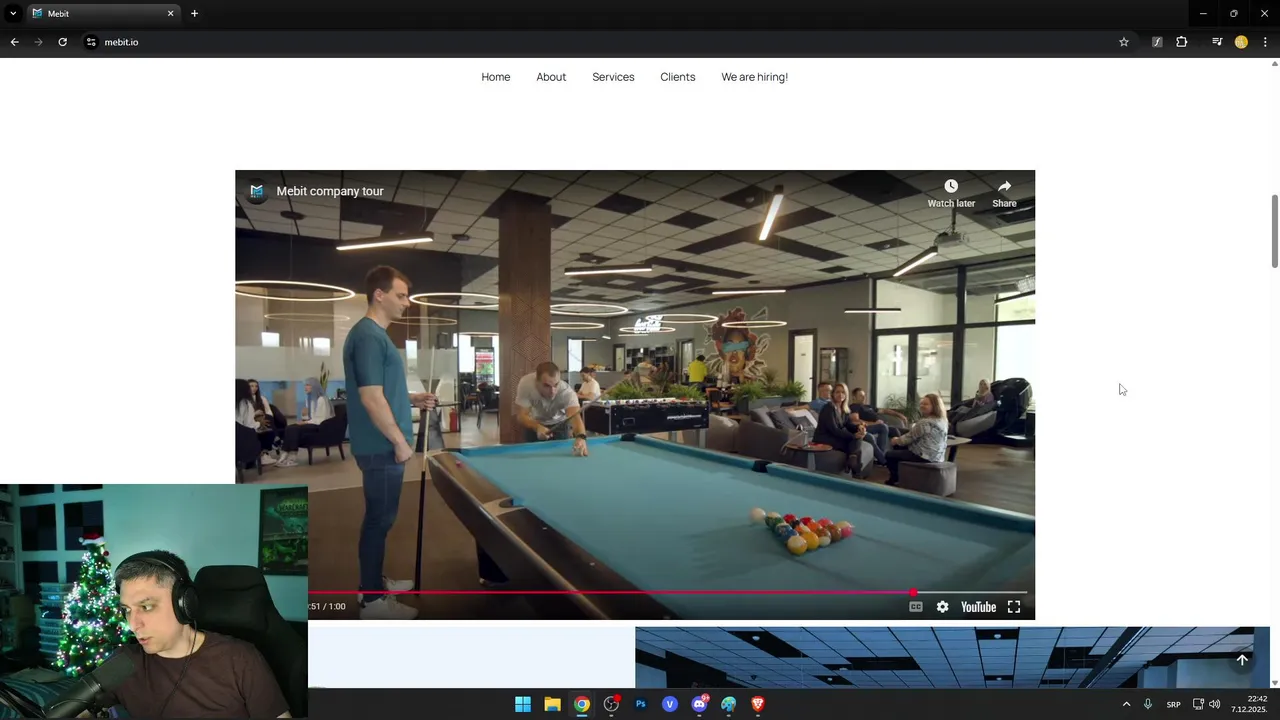Open the Chrome profile avatar
1280x720 pixels.
(1241, 42)
